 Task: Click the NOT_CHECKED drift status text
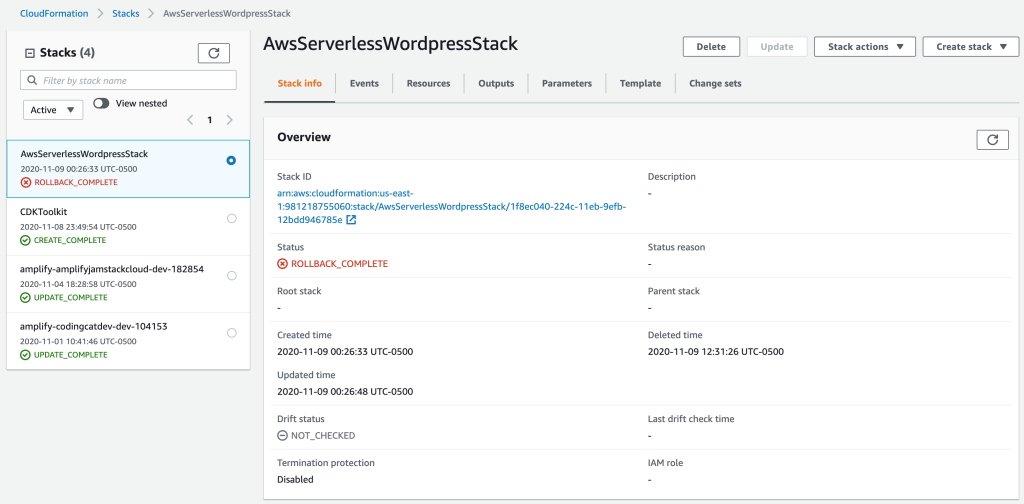point(323,435)
